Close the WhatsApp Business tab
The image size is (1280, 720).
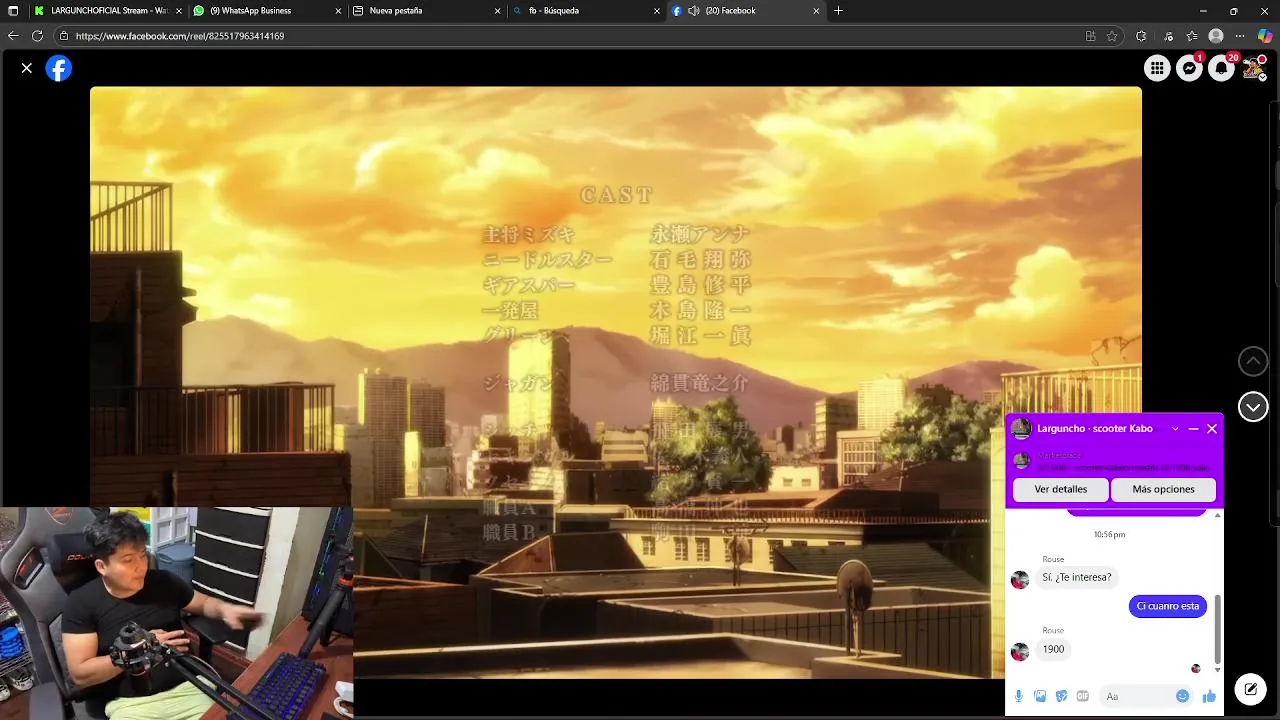[x=337, y=11]
